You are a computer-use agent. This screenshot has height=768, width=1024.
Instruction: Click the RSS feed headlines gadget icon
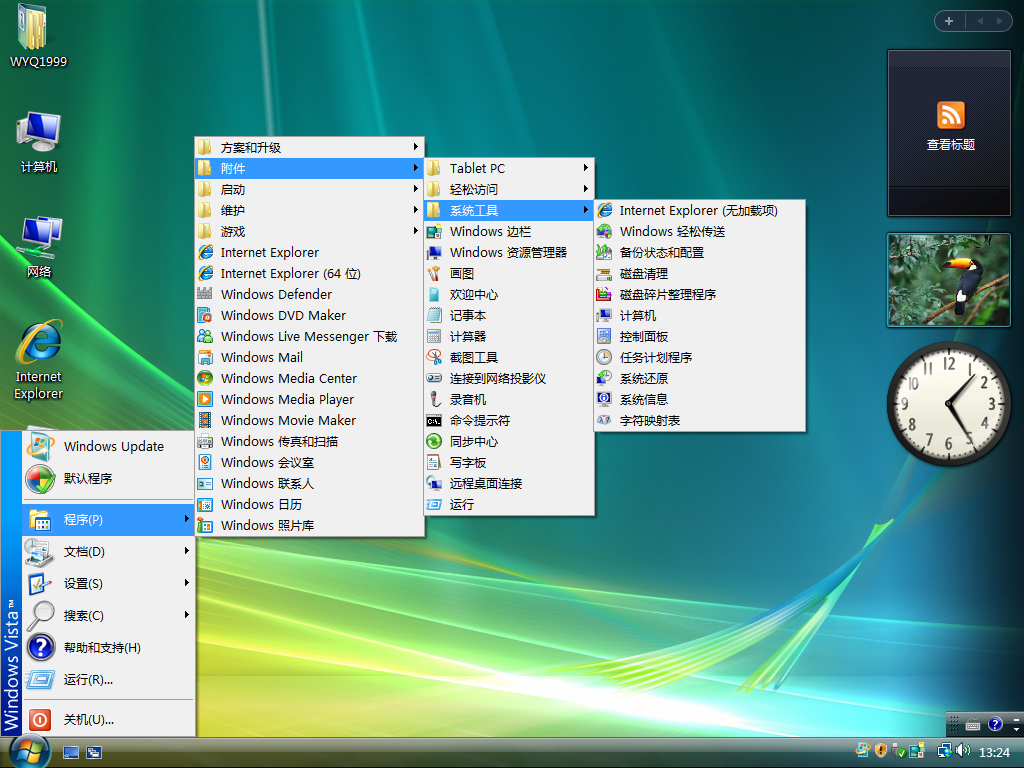pos(950,114)
